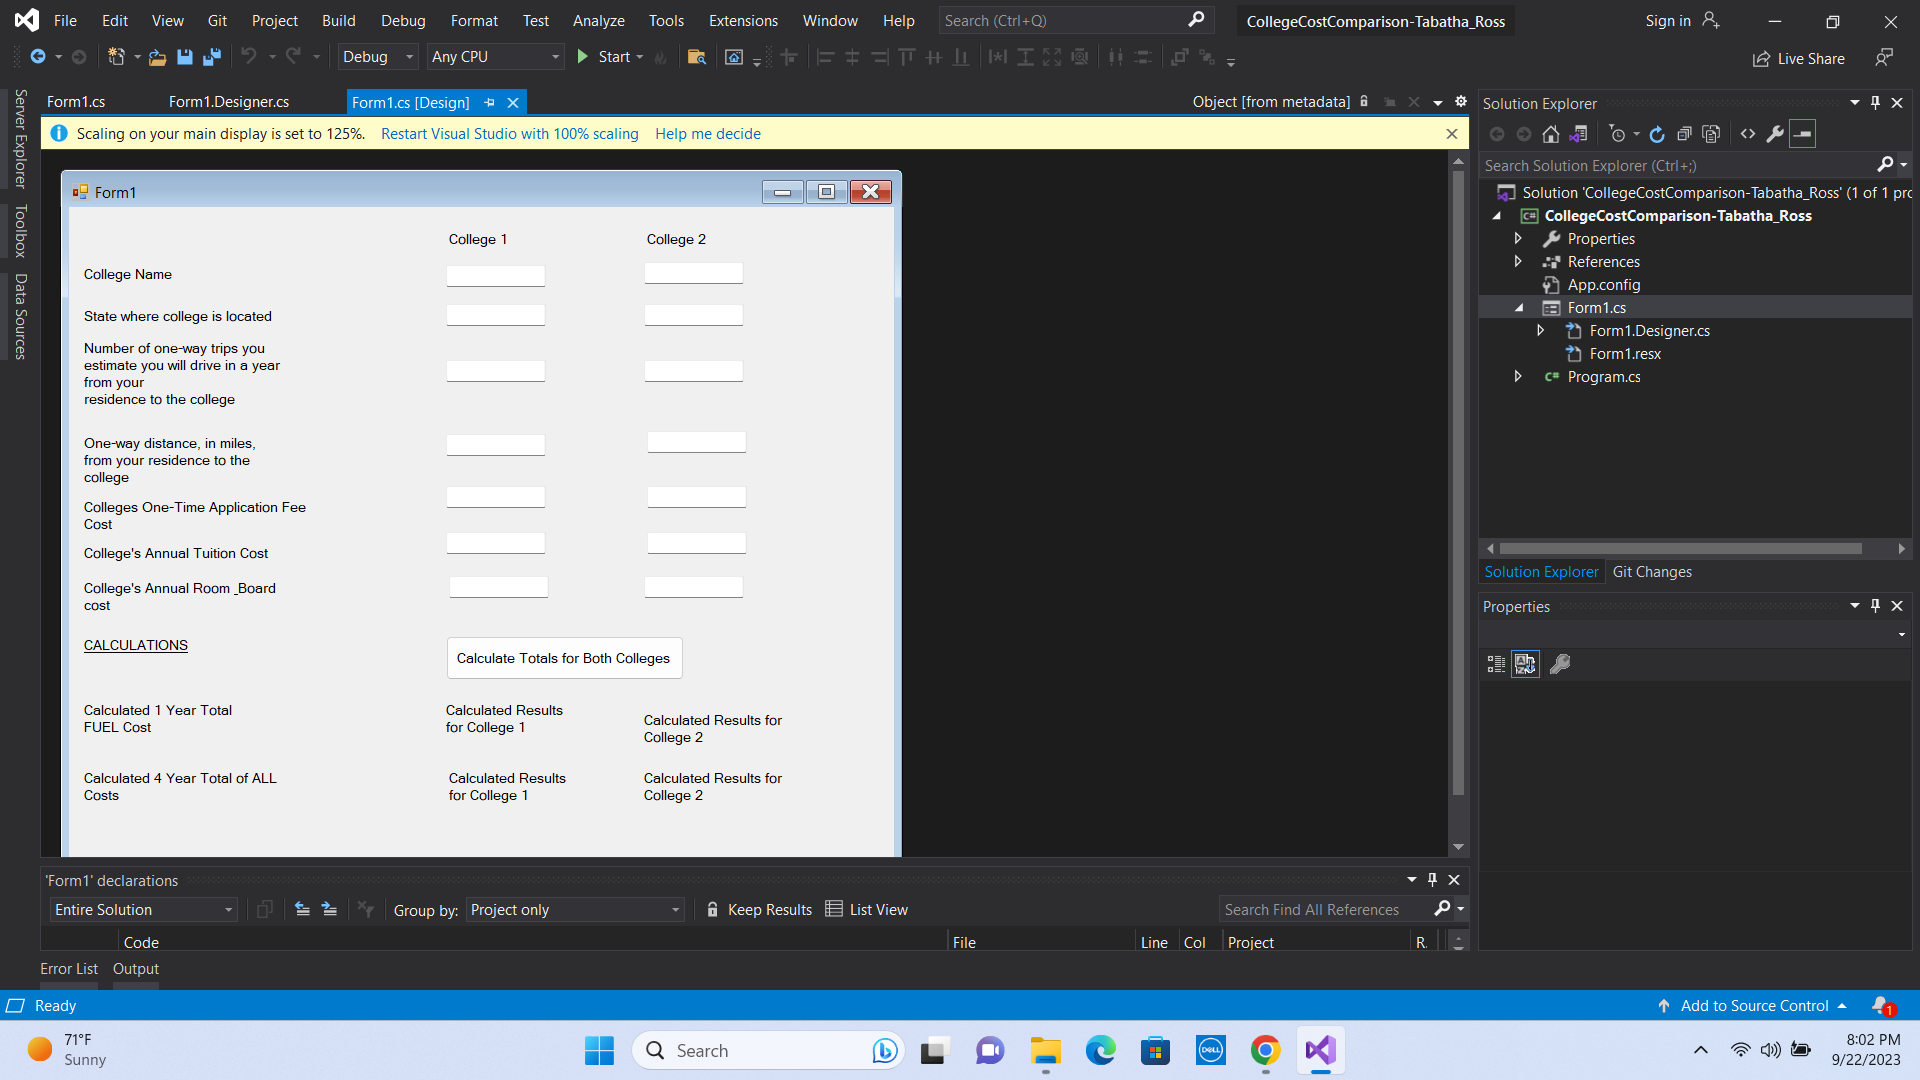Click the Solution Explorer horizontal scrollbar
Image resolution: width=1920 pixels, height=1080 pixels.
click(1680, 548)
